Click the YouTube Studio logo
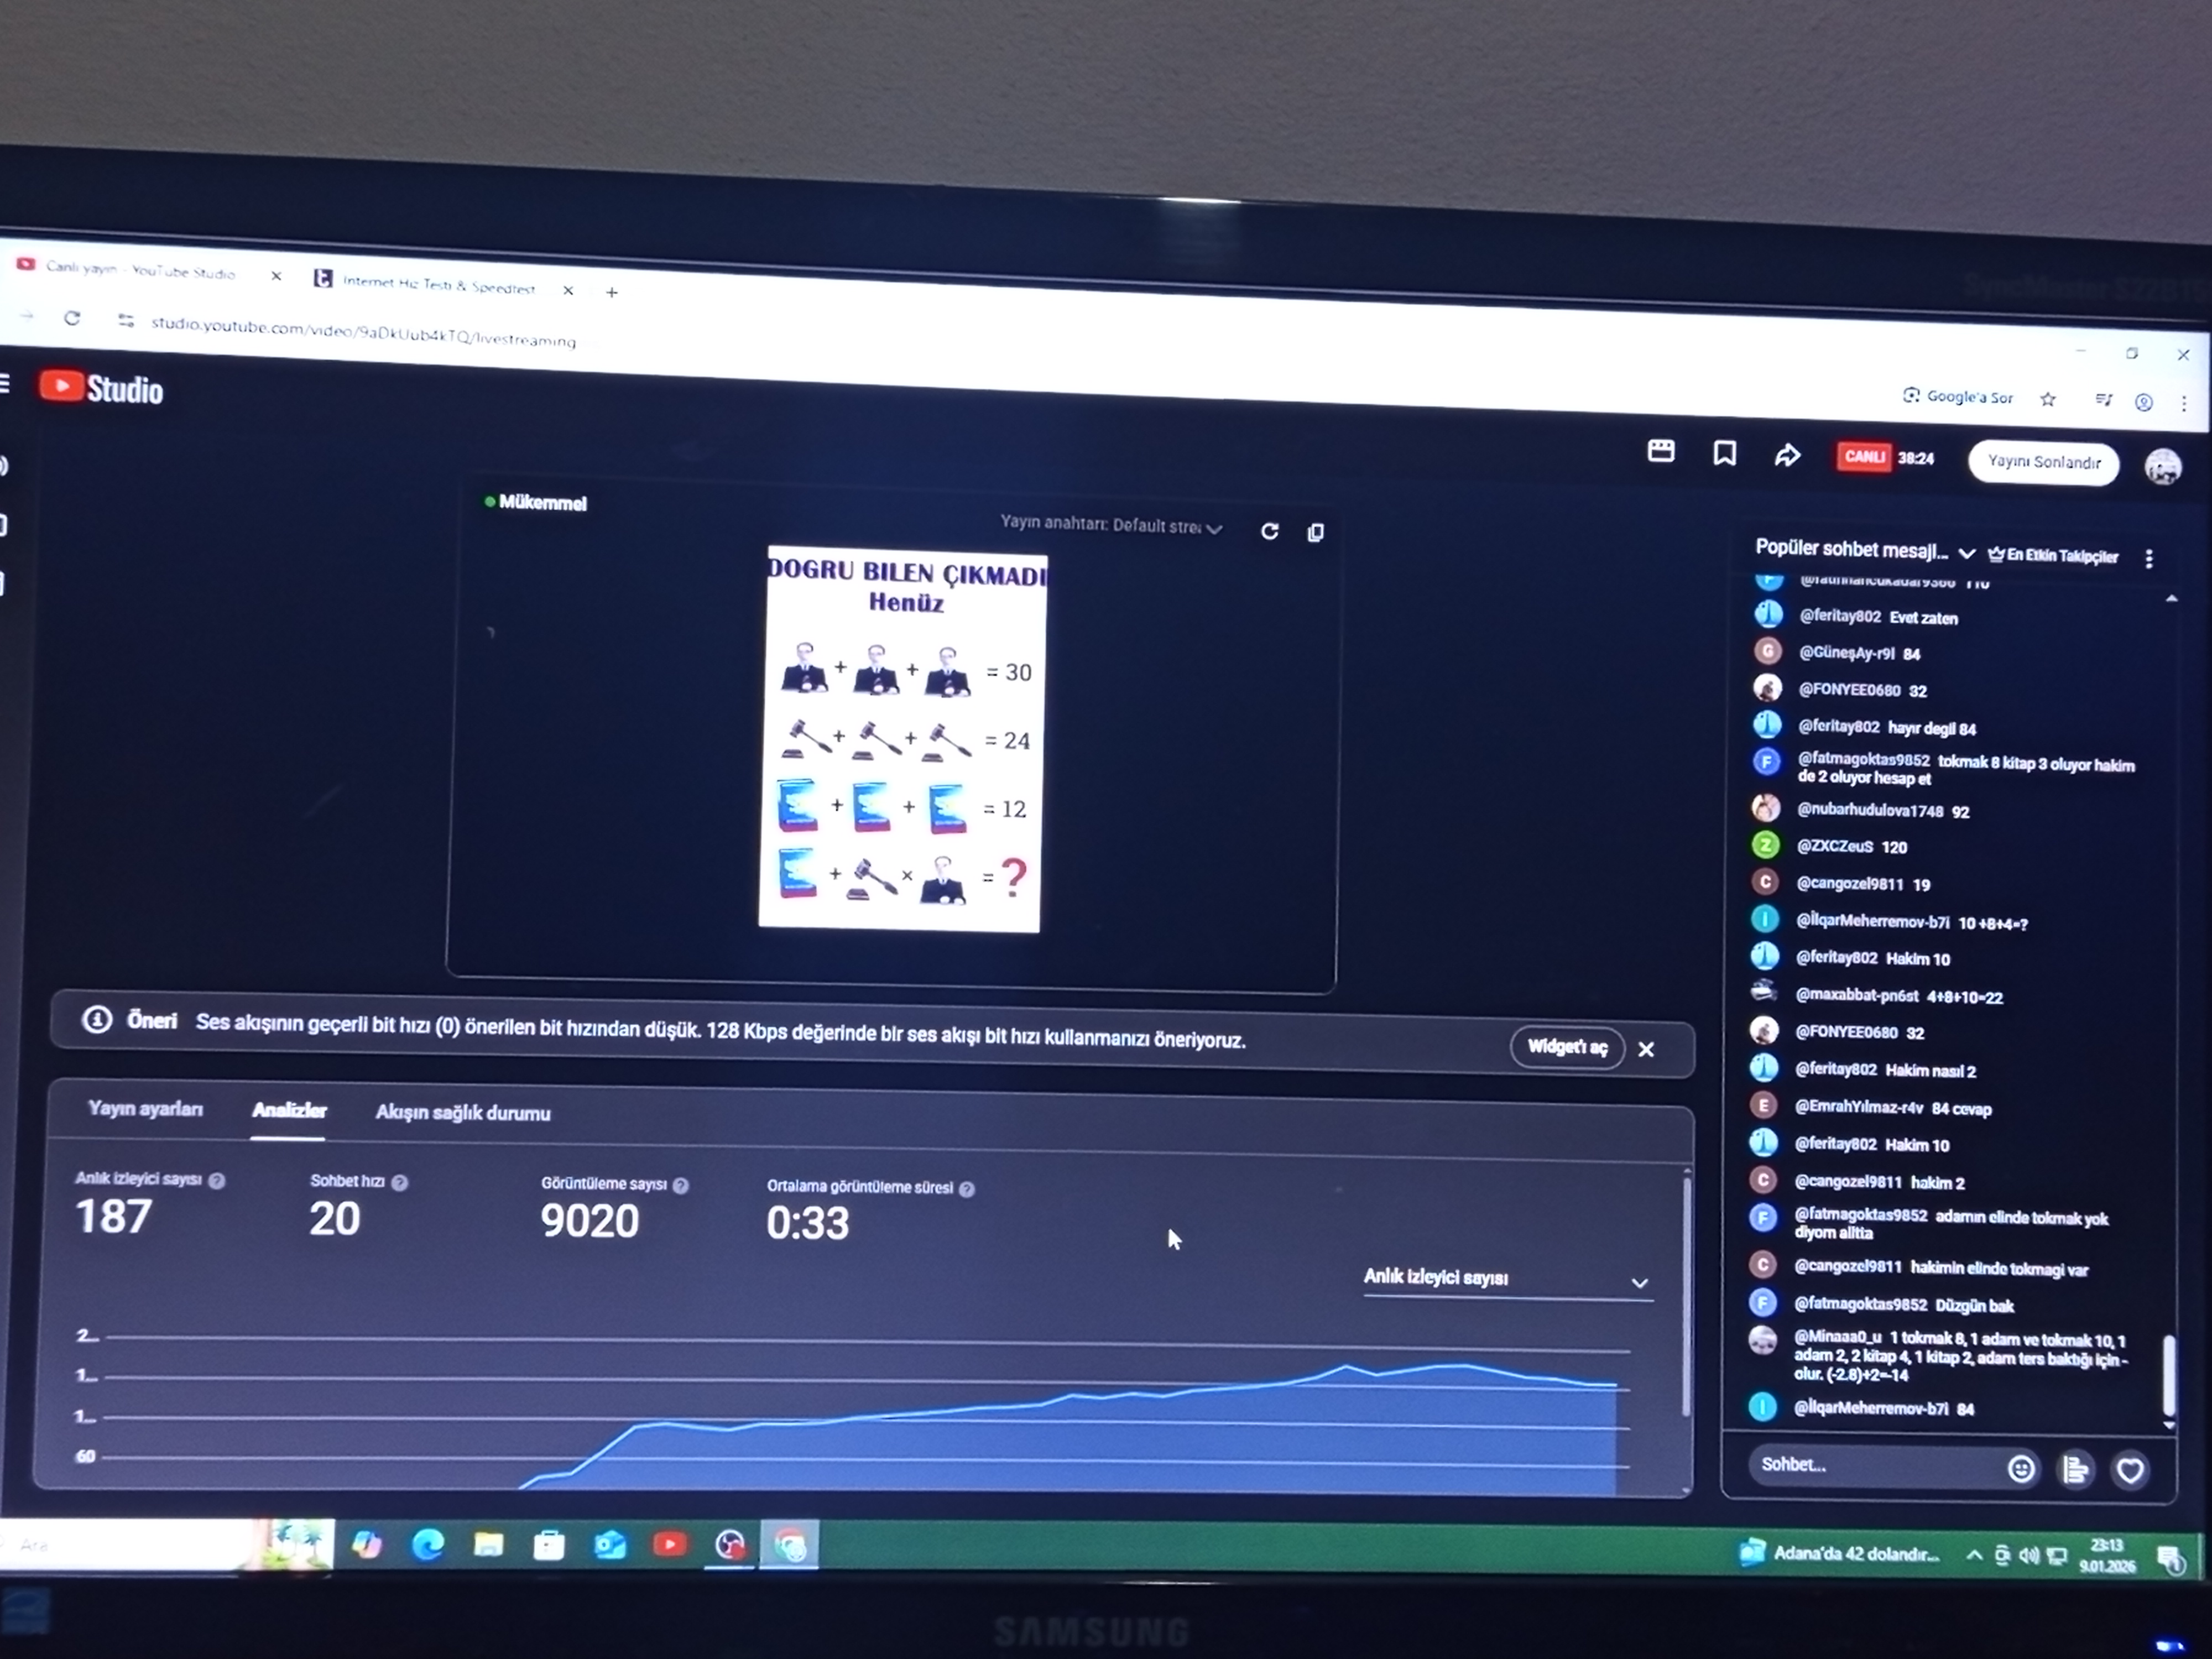This screenshot has width=2212, height=1659. 101,388
